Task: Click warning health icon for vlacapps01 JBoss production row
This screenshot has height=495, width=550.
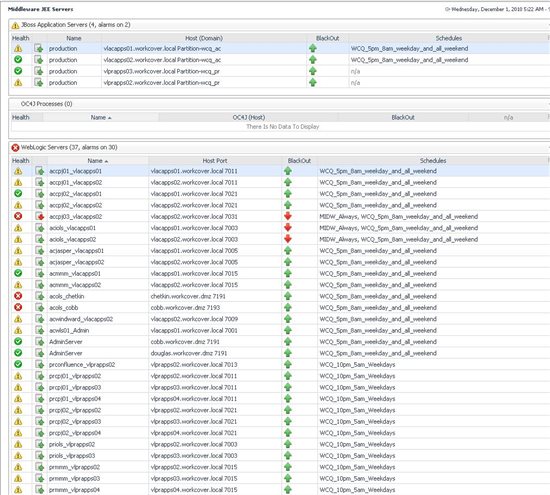Action: click(x=18, y=48)
